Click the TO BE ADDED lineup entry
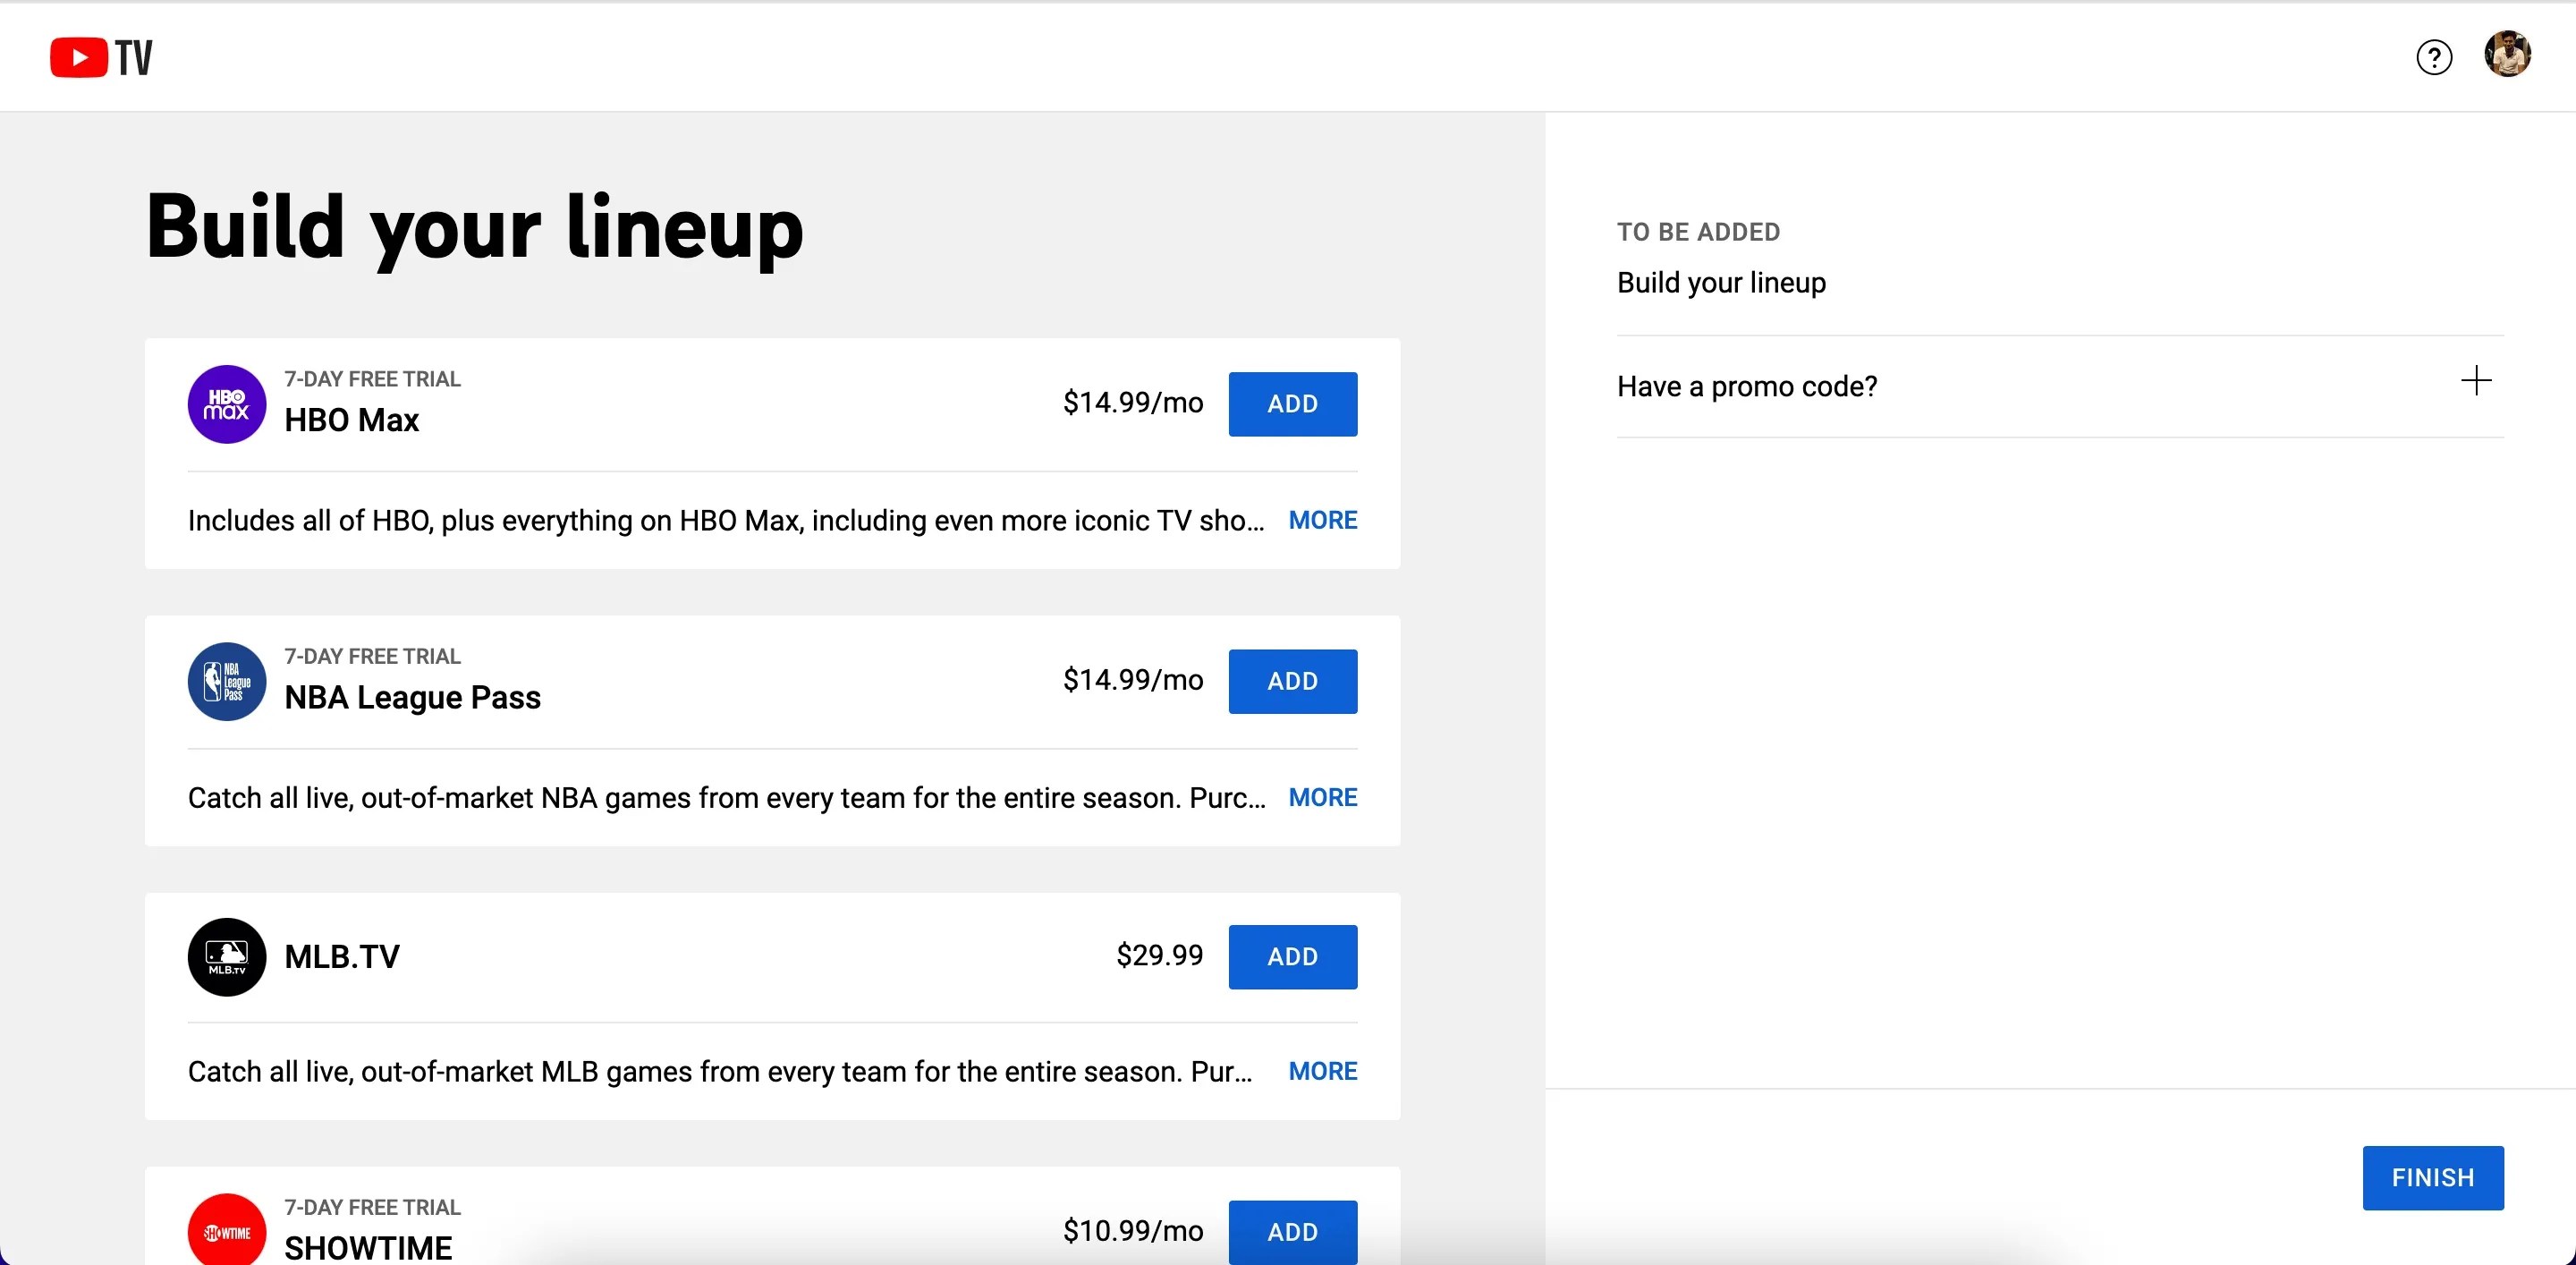Screen dimensions: 2576x1265 coord(1721,283)
